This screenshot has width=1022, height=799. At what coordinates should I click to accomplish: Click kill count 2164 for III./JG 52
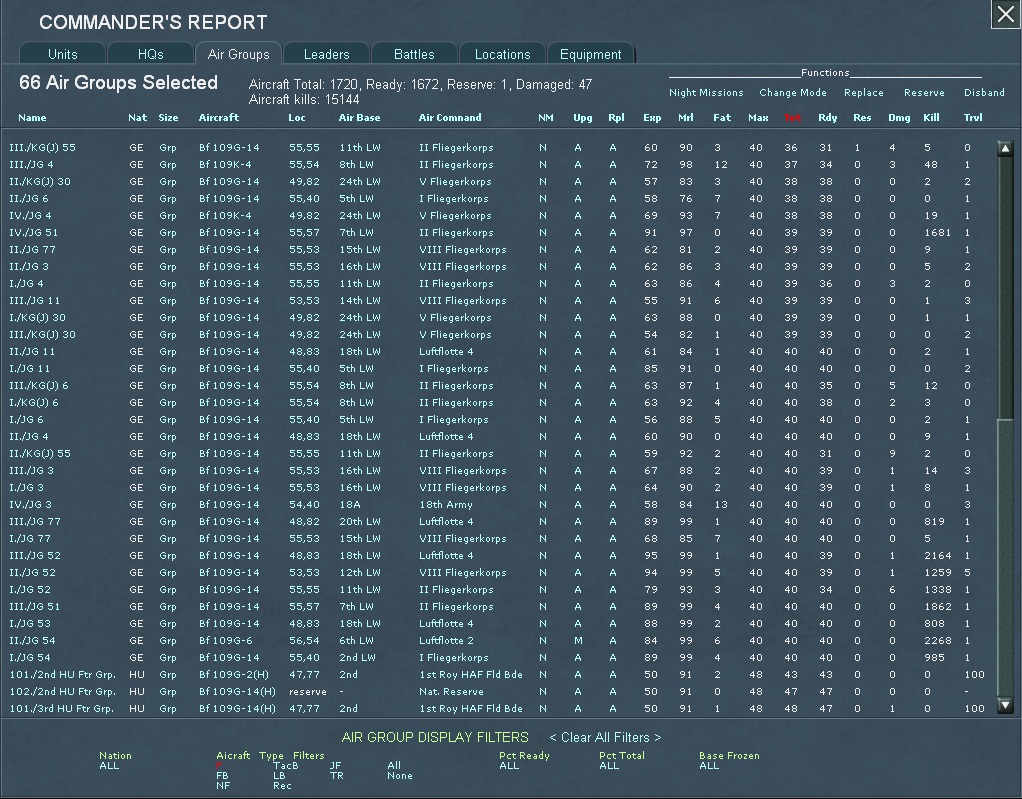click(x=937, y=555)
